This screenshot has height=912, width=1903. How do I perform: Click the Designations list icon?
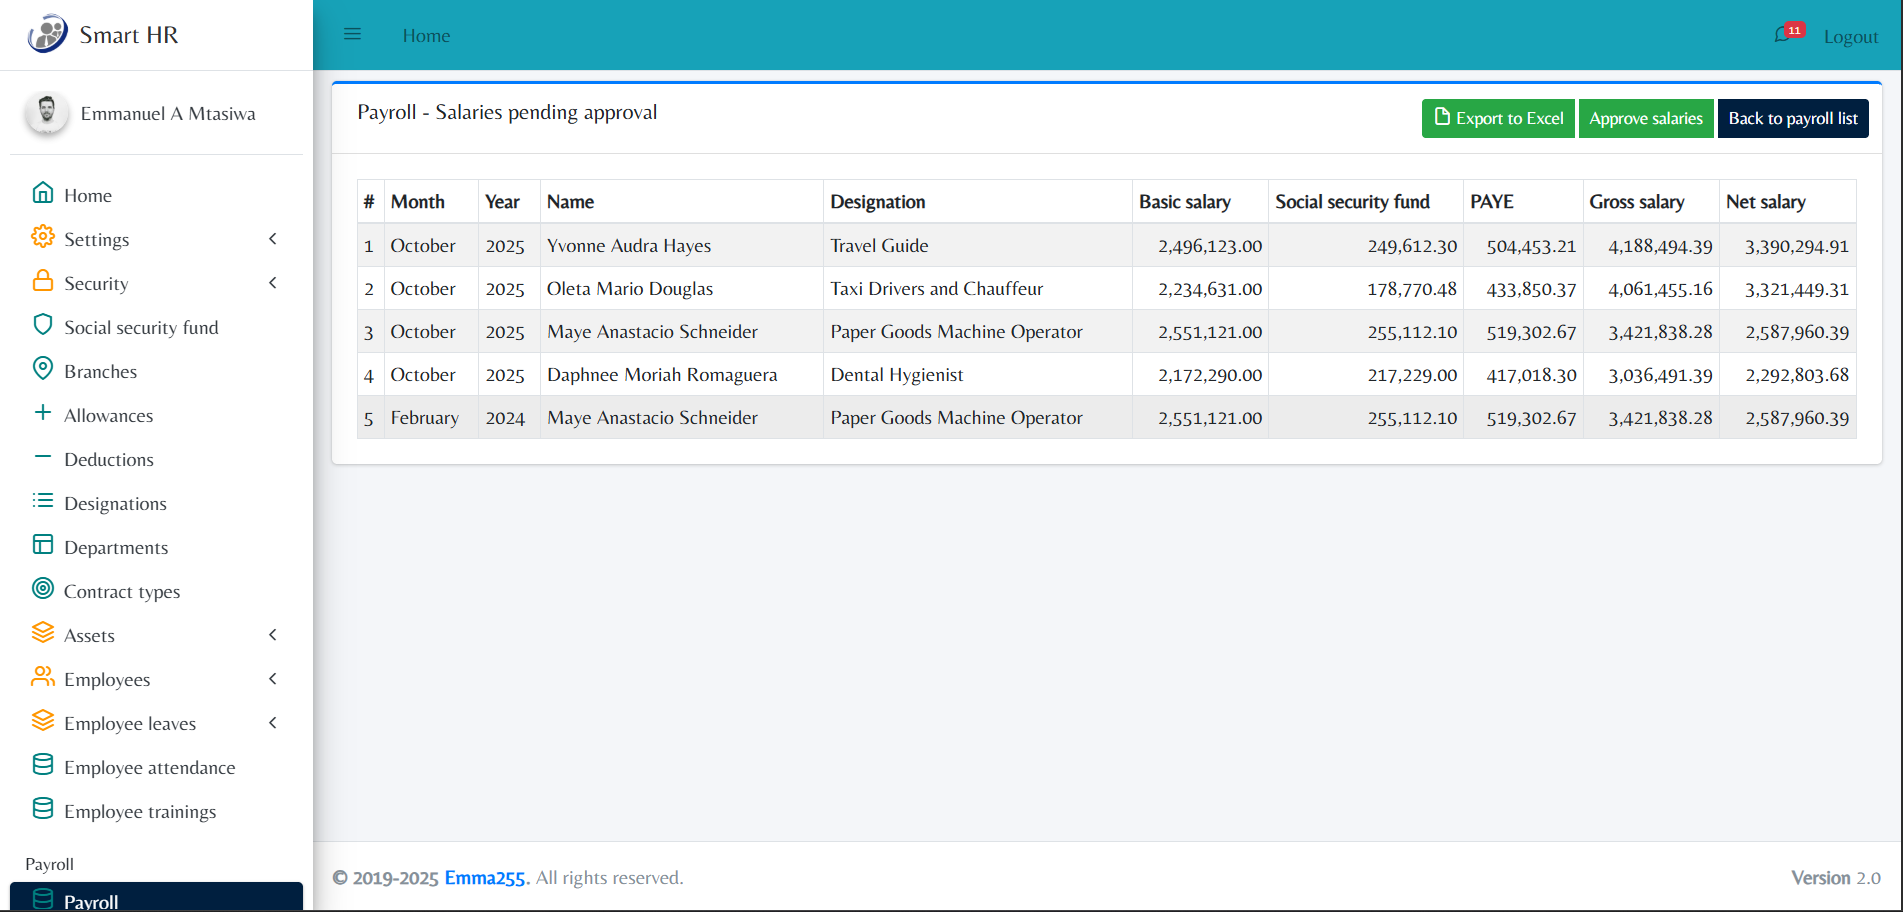pos(42,501)
